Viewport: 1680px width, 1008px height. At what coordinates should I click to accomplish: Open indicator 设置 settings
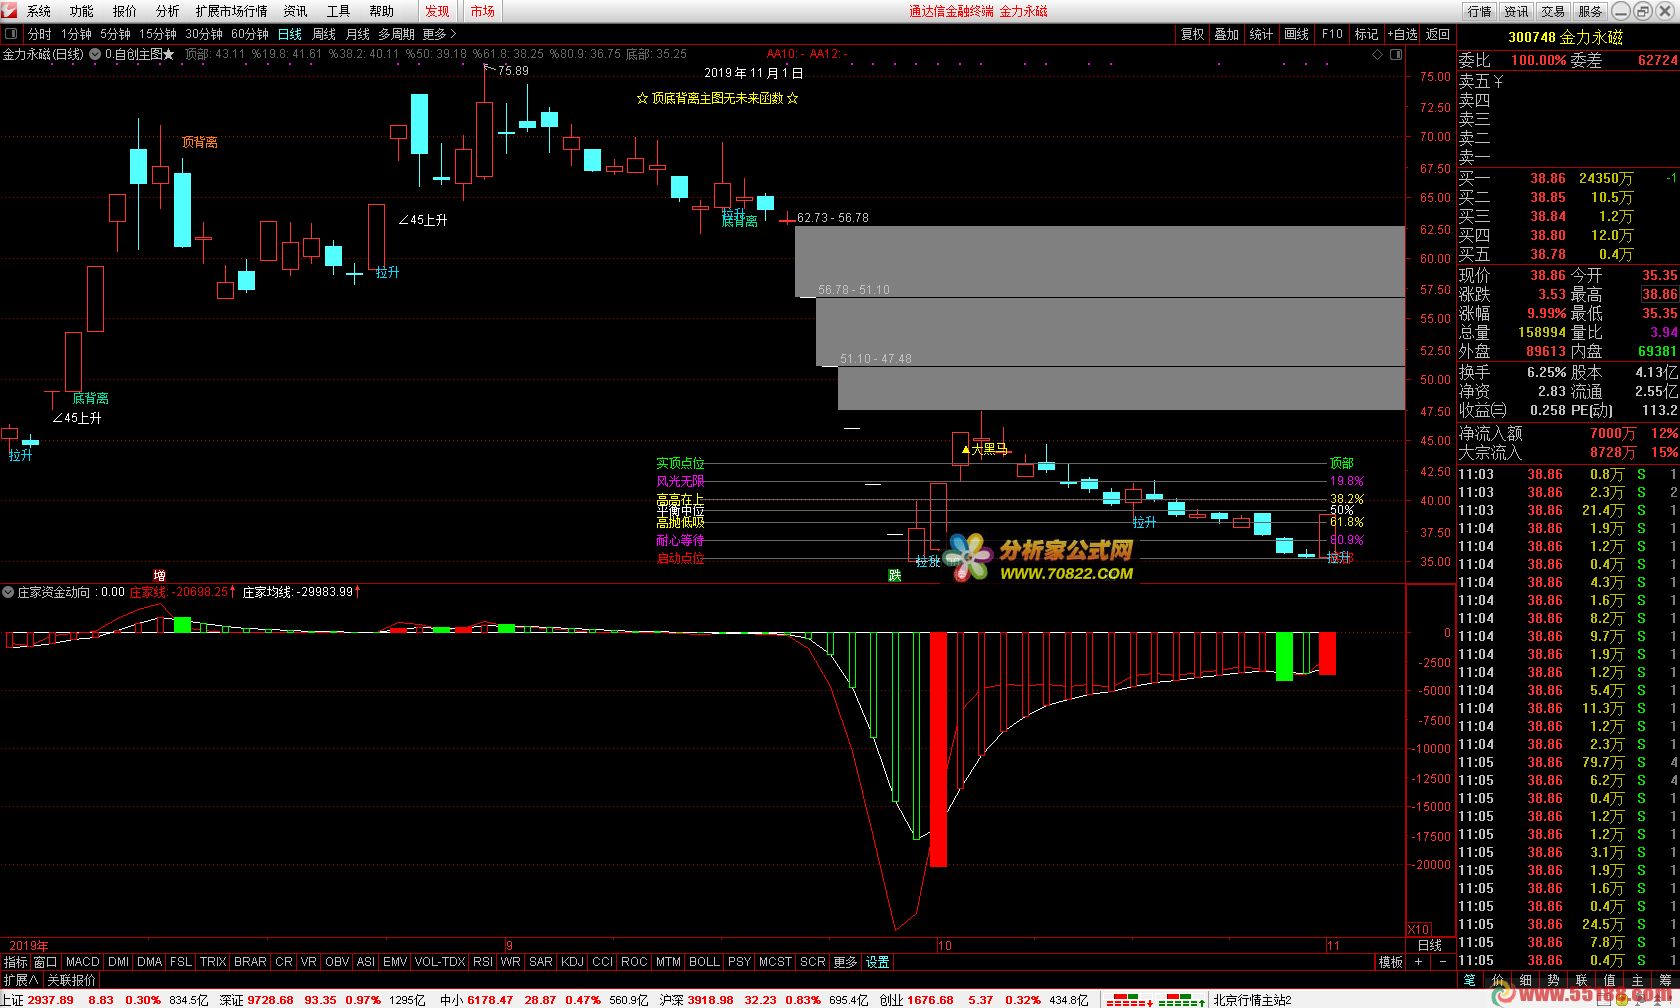(878, 962)
